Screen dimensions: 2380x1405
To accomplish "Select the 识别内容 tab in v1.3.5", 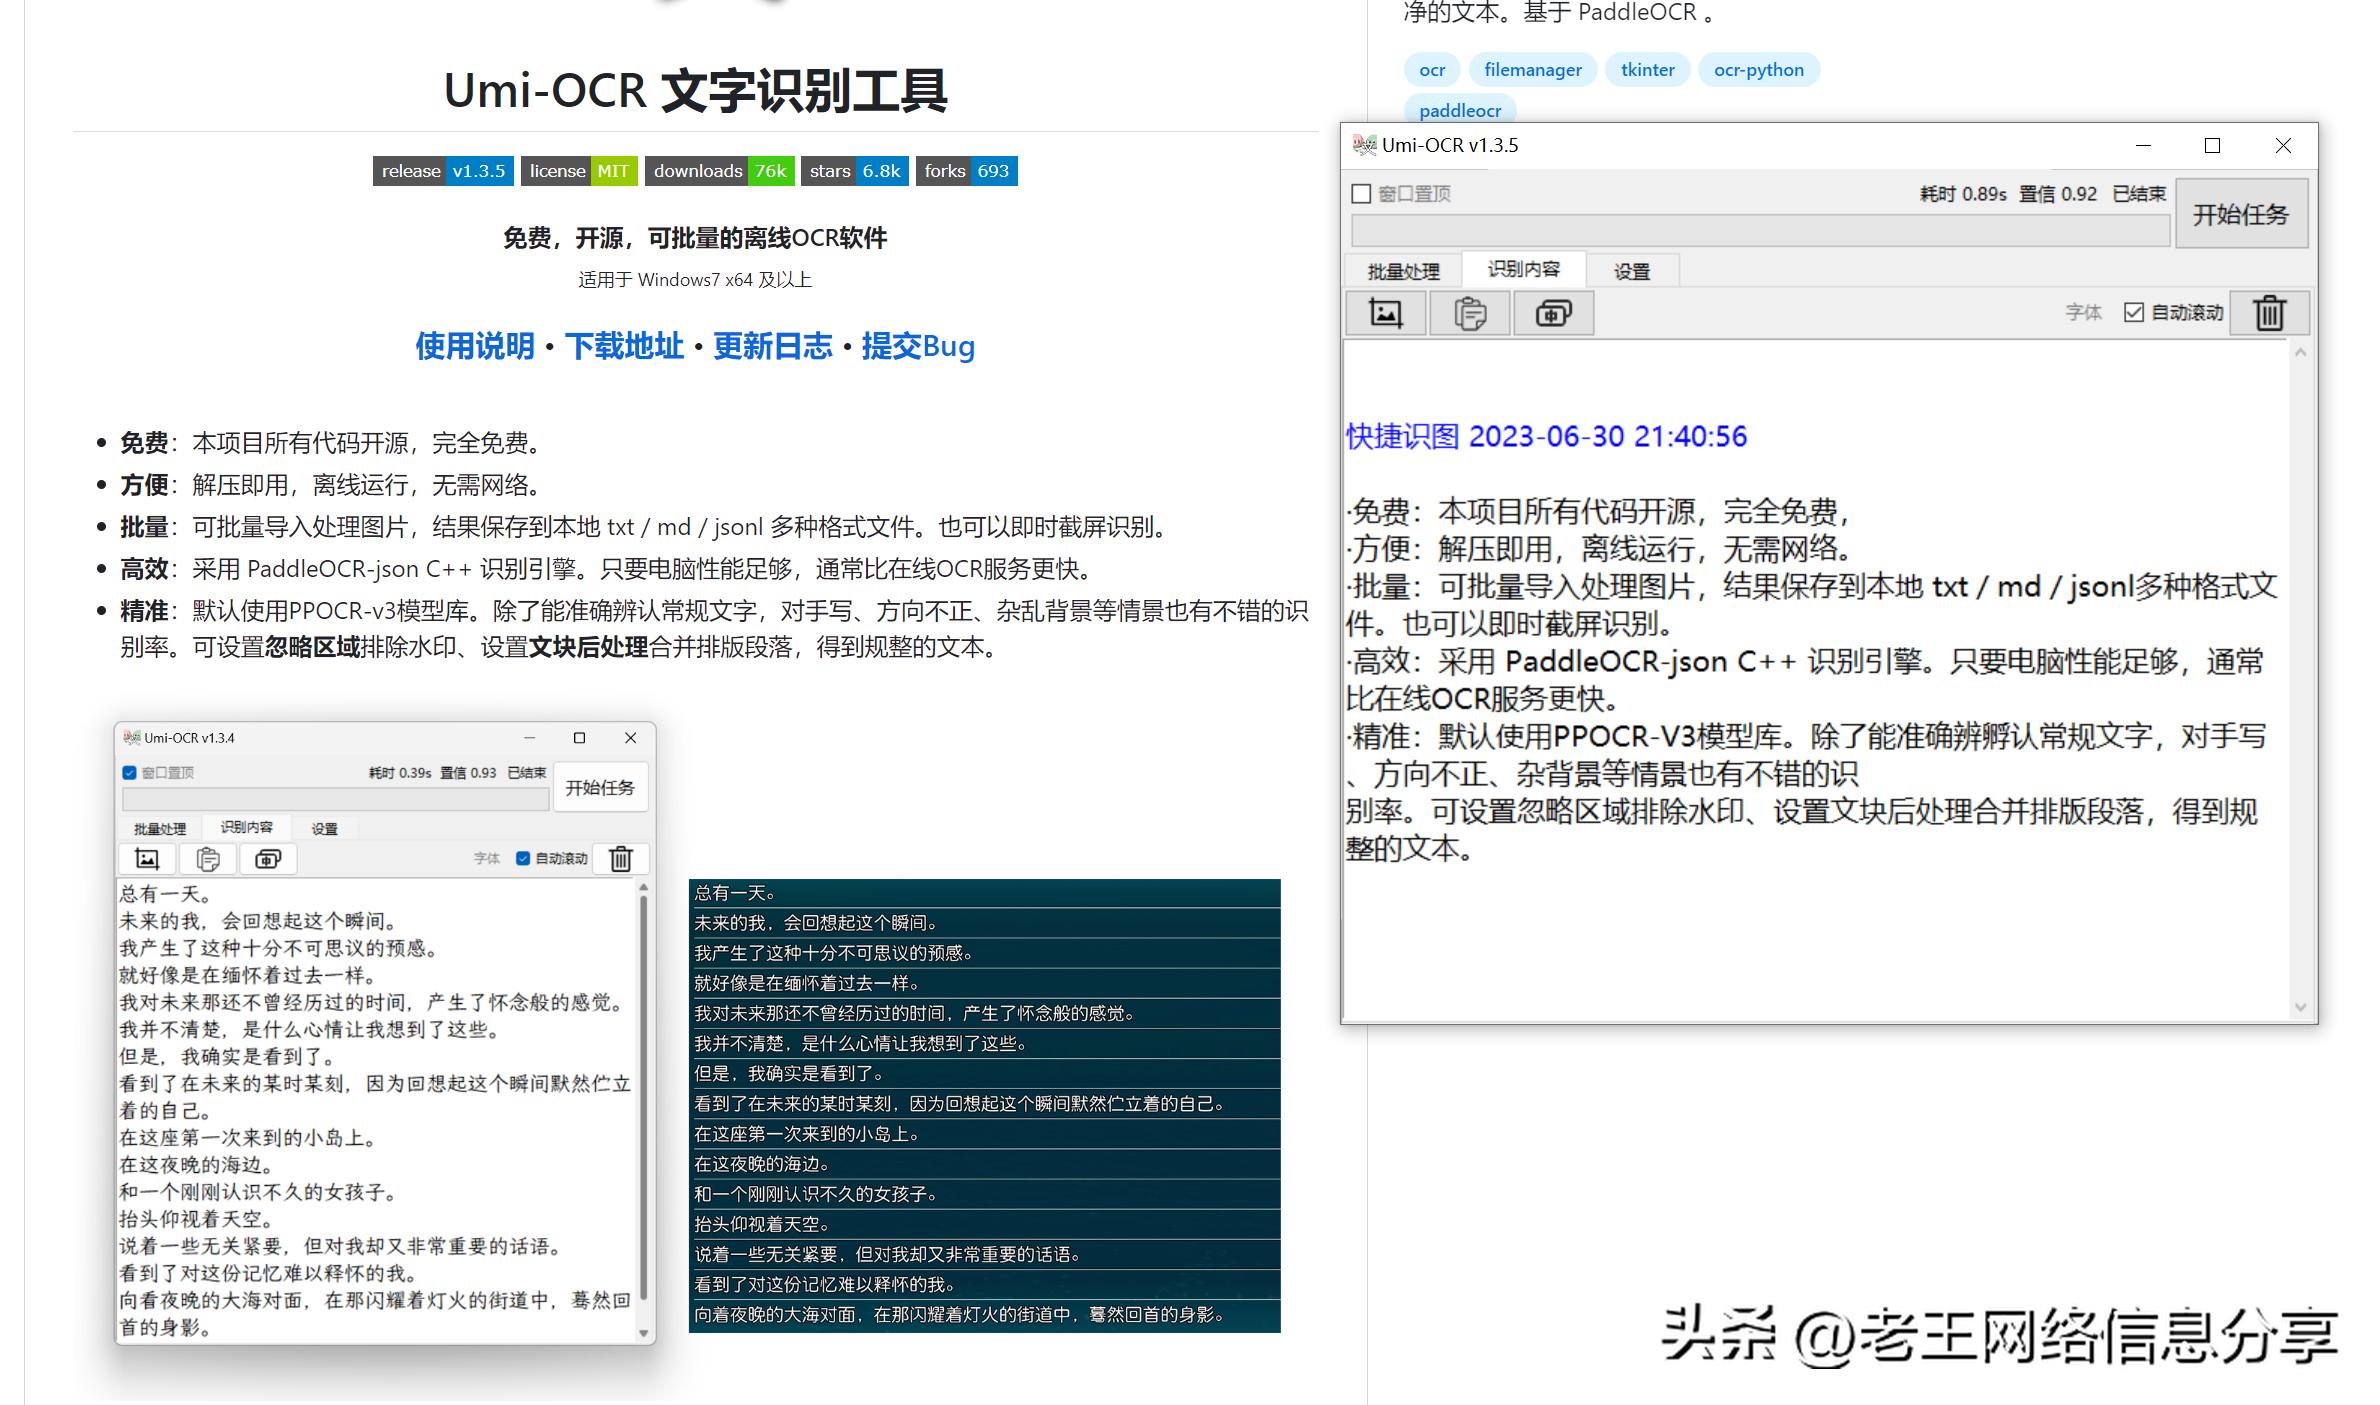I will coord(1524,270).
